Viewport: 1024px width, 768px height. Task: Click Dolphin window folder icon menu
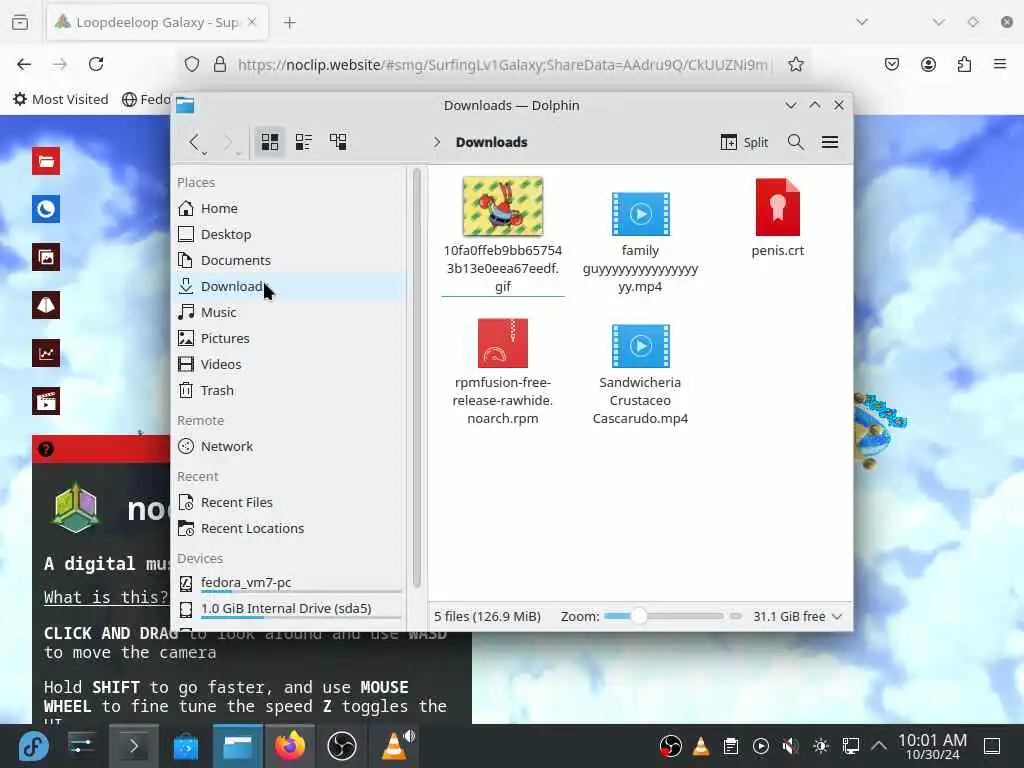click(185, 105)
